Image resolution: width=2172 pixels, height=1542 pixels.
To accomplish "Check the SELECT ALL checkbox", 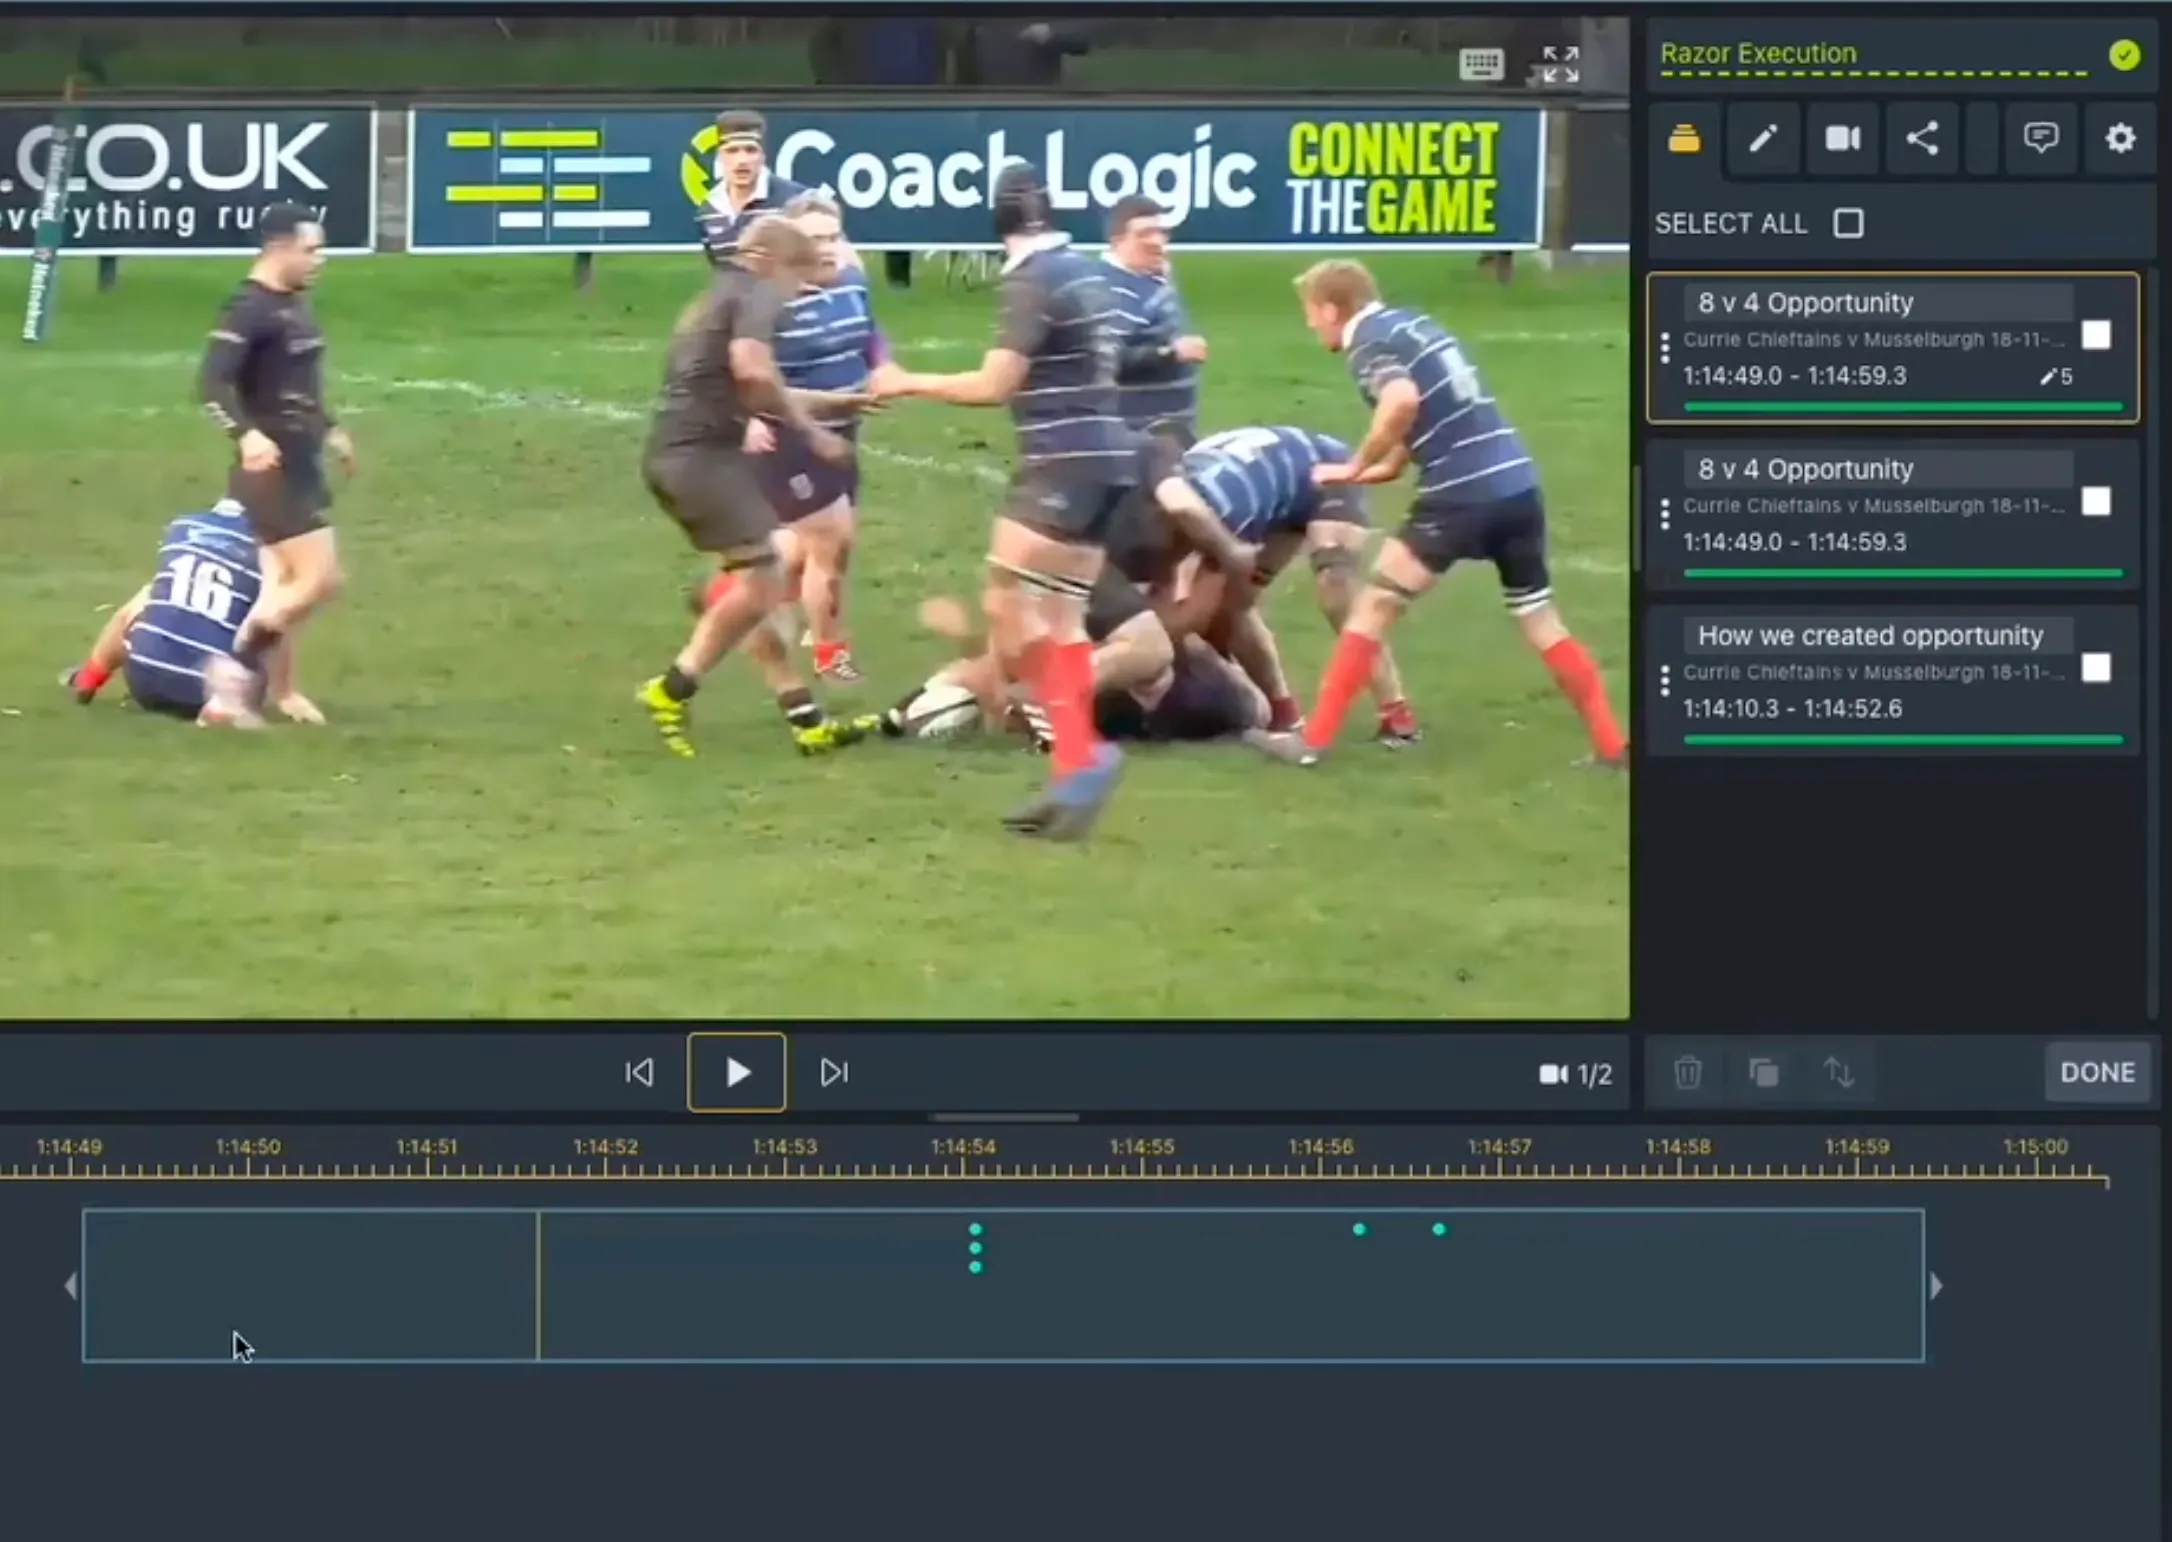I will 1848,223.
